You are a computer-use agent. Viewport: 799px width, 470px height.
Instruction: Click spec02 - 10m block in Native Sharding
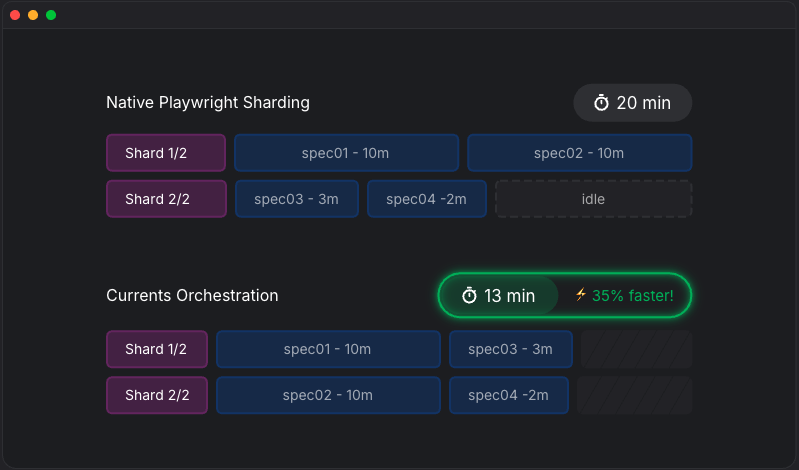[x=579, y=153]
